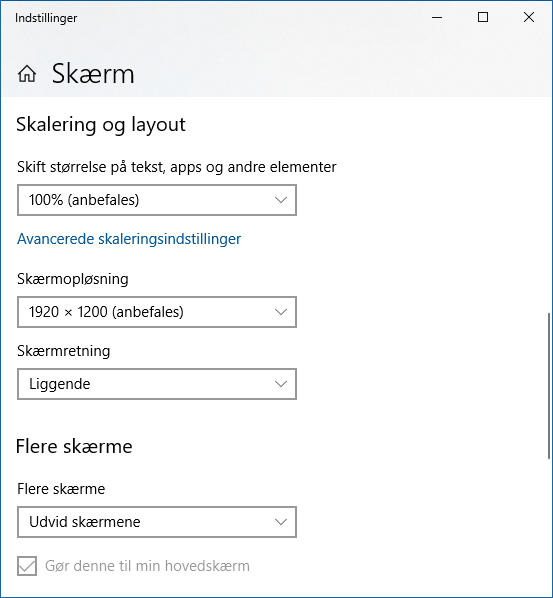
Task: Open the Udvid skærmene dropdown
Action: point(157,522)
